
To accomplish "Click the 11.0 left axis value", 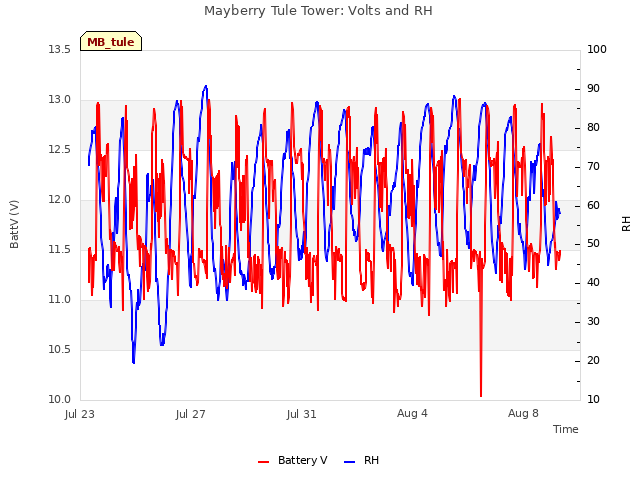I will pos(59,300).
